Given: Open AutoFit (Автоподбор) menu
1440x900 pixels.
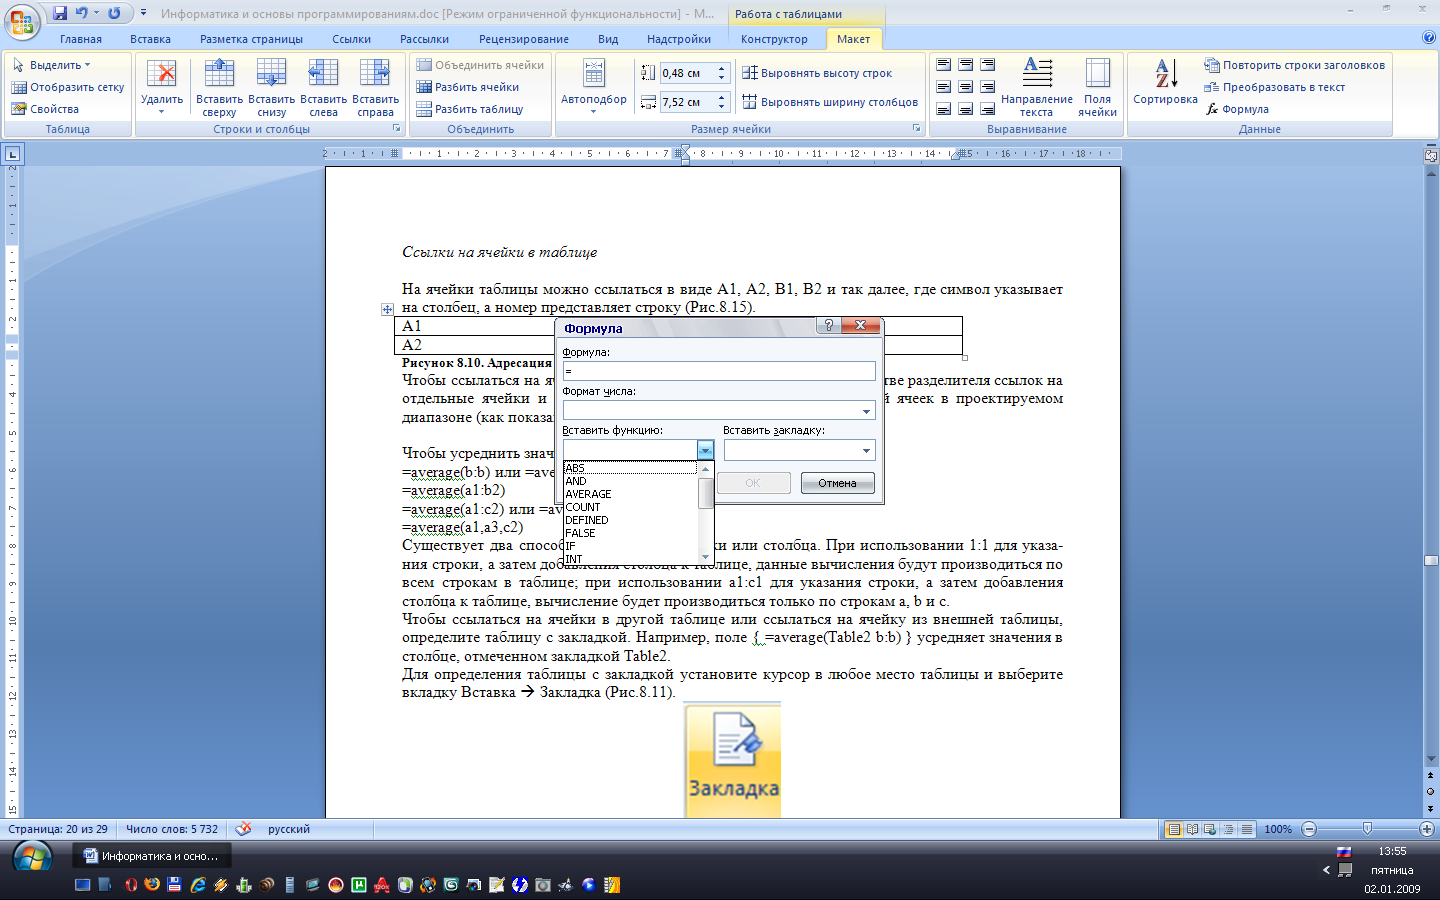Looking at the screenshot, I should (x=594, y=87).
